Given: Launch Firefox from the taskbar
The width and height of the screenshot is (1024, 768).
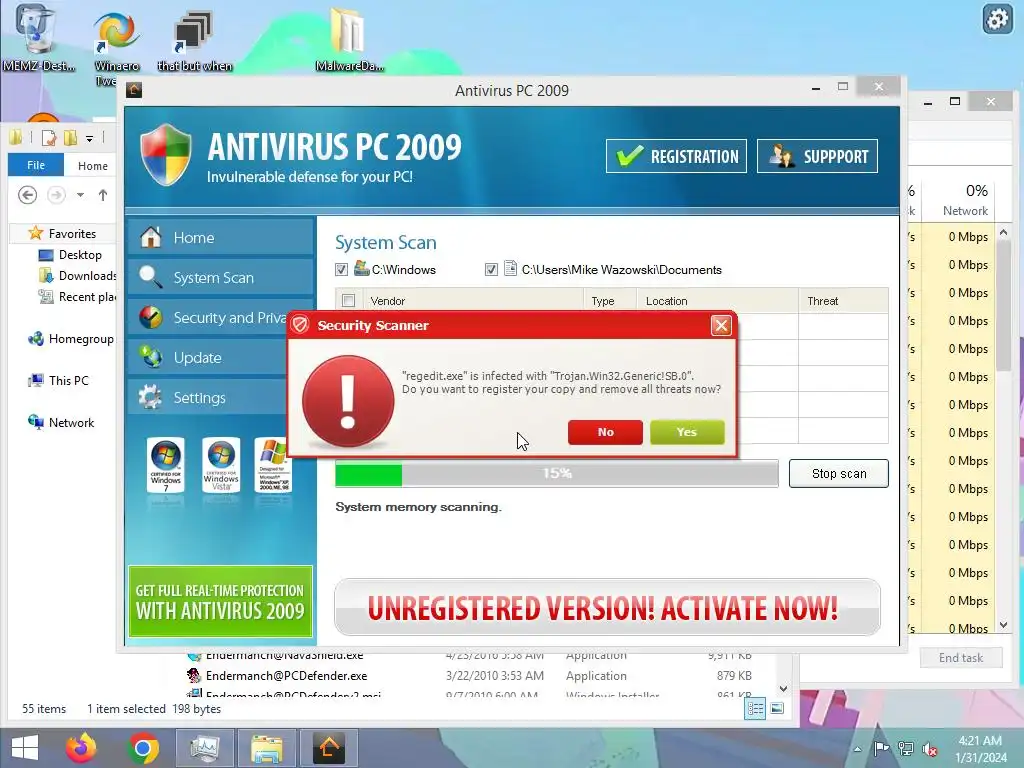Looking at the screenshot, I should pyautogui.click(x=81, y=748).
